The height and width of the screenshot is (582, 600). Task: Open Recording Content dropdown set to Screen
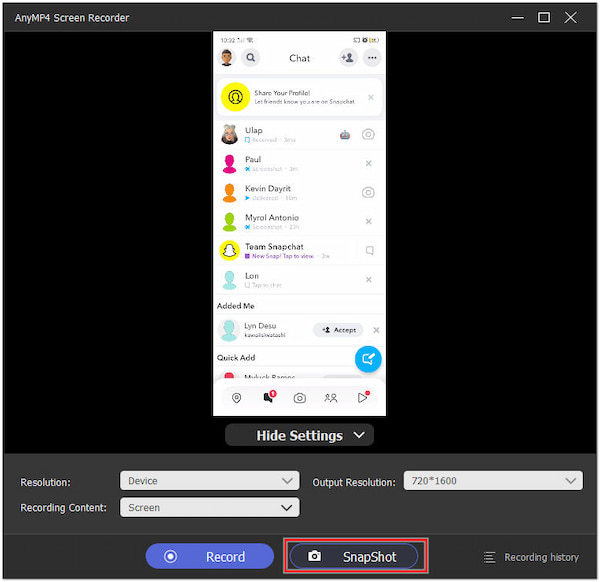[x=210, y=507]
